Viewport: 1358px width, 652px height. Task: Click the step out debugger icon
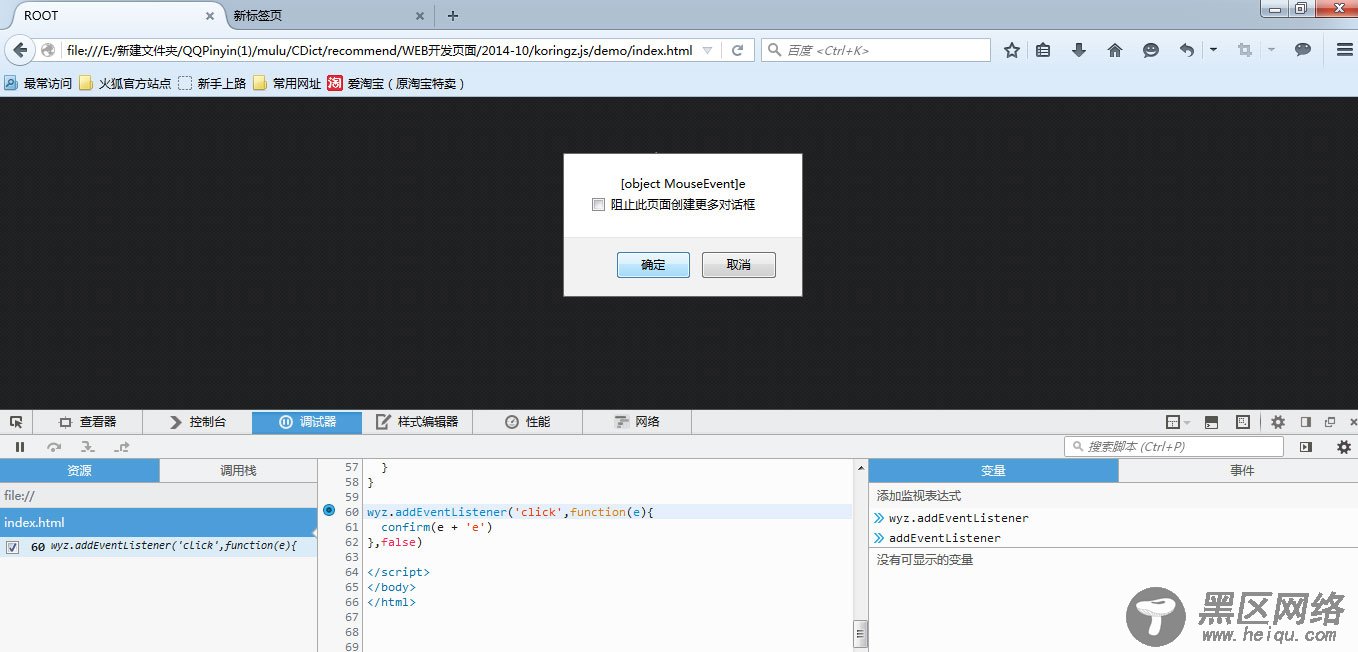122,447
